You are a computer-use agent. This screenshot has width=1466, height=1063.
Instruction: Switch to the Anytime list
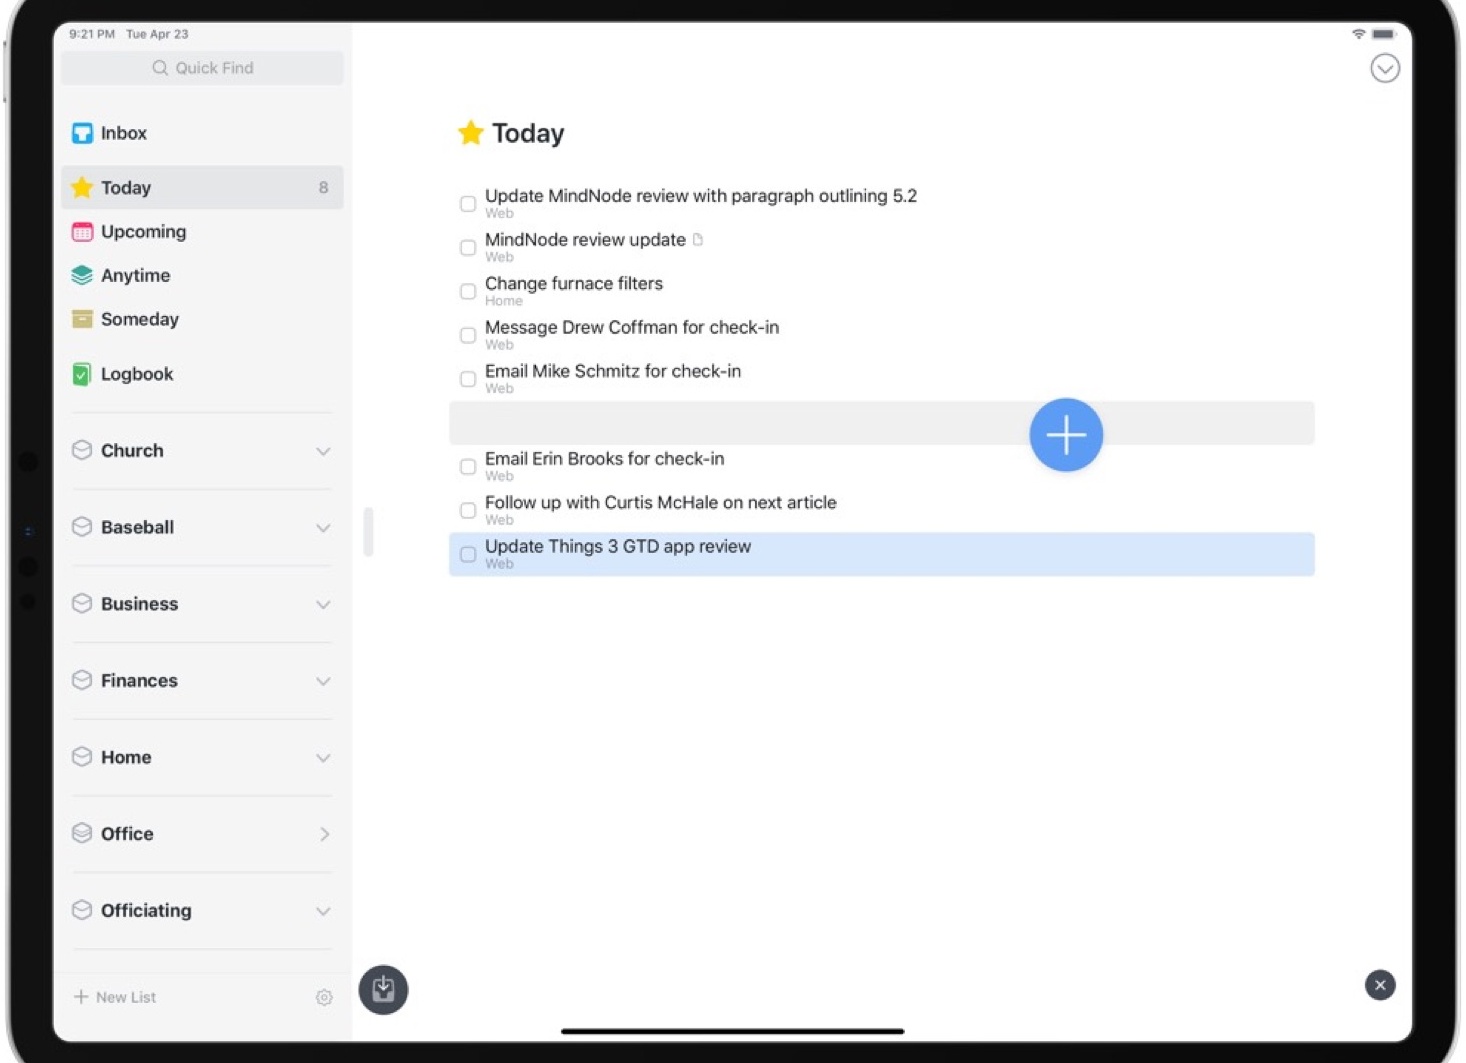135,275
